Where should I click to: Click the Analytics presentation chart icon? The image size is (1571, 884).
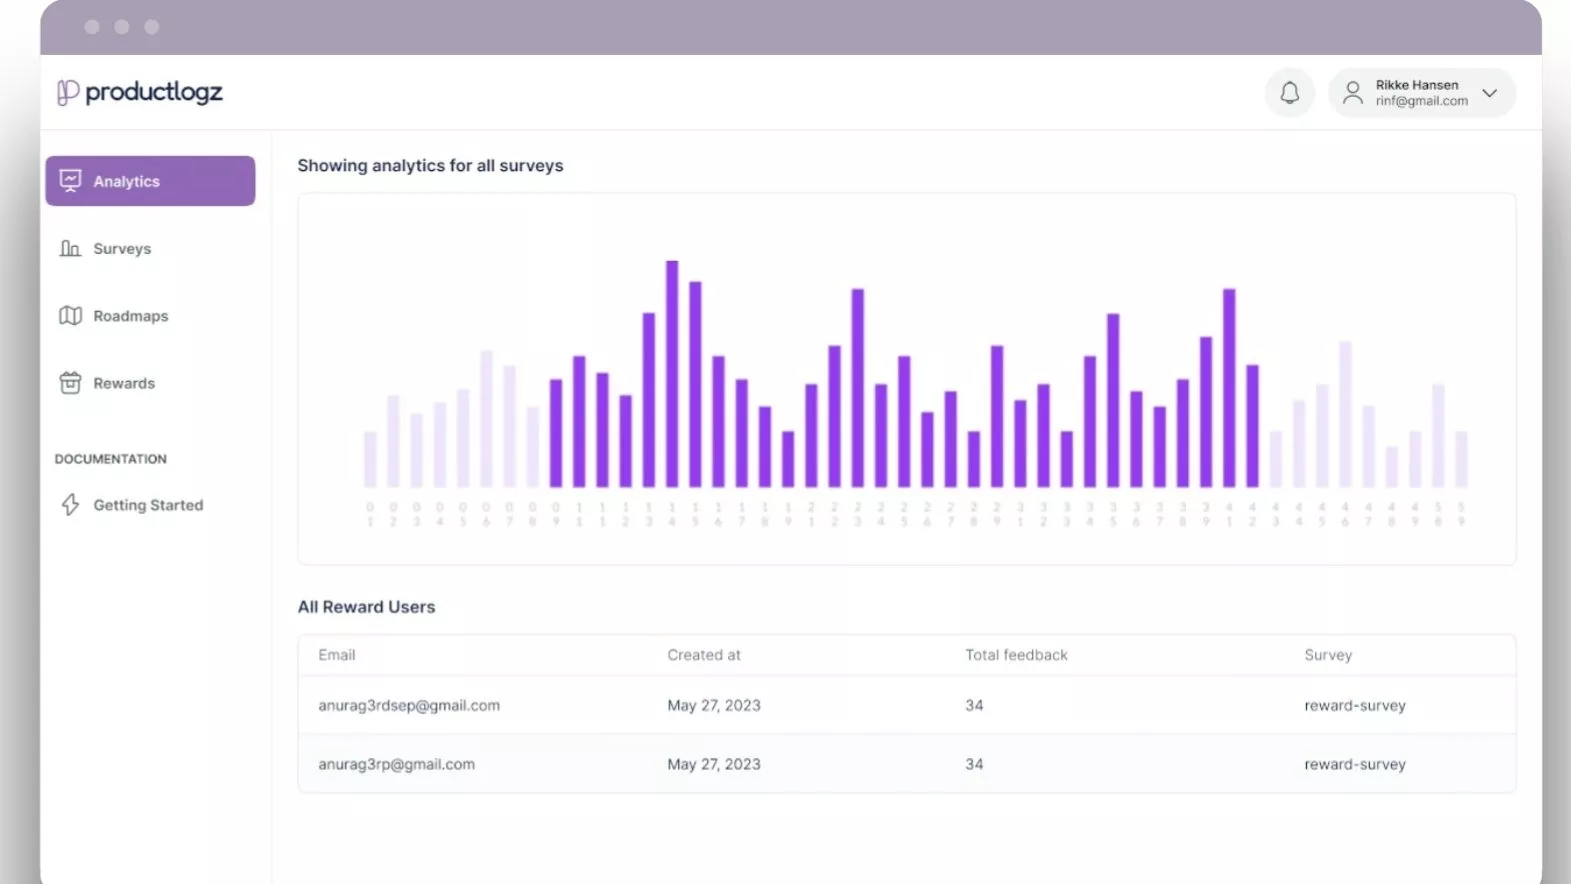(x=70, y=181)
